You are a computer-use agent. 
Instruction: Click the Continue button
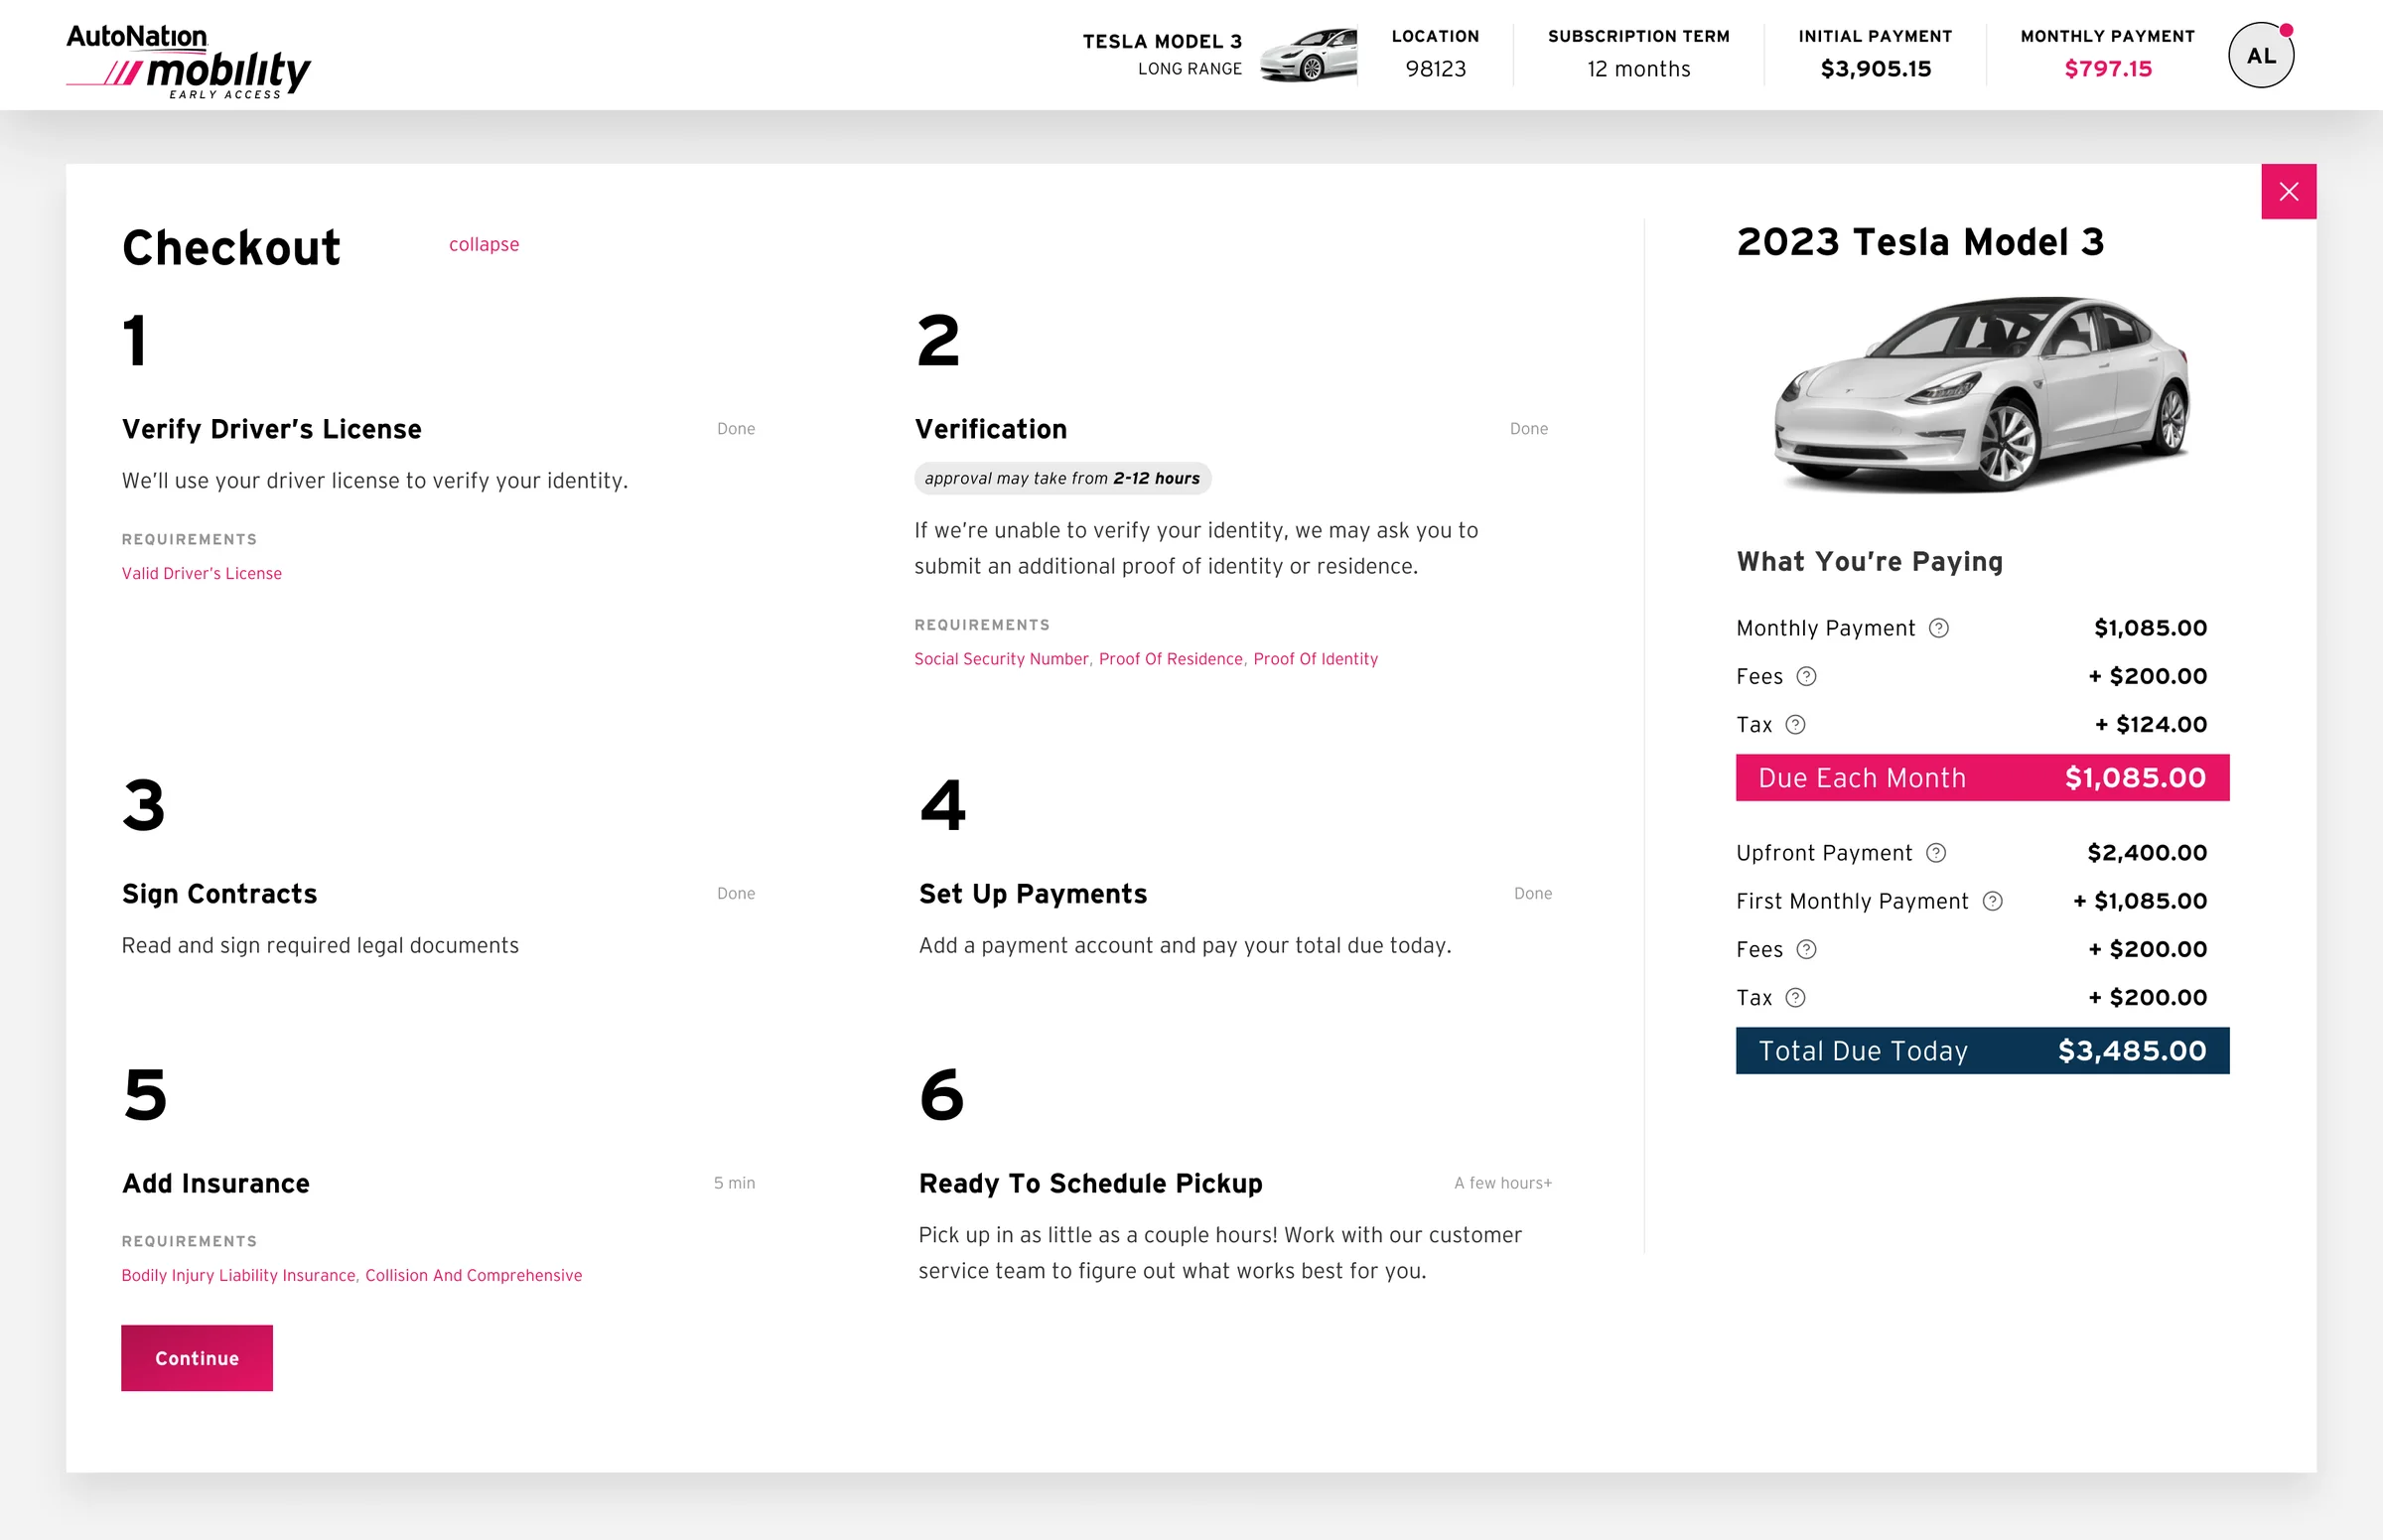[197, 1358]
